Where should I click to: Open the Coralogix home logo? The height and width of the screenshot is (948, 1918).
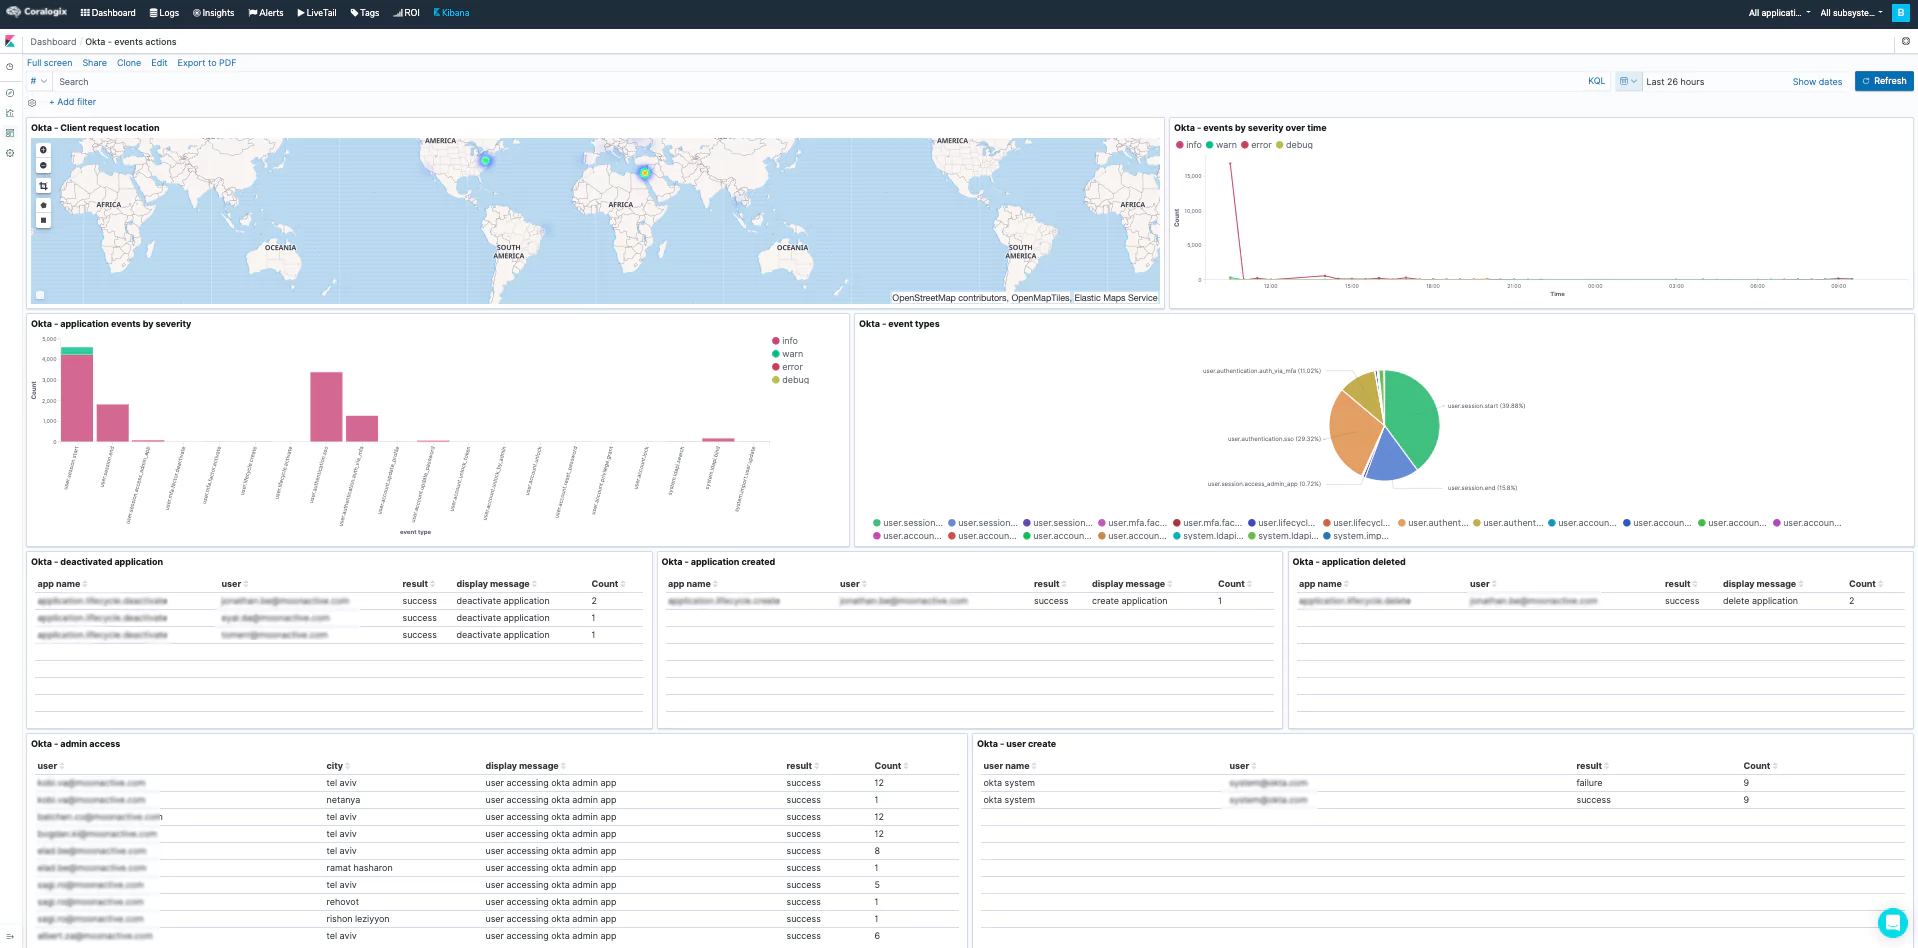point(37,12)
